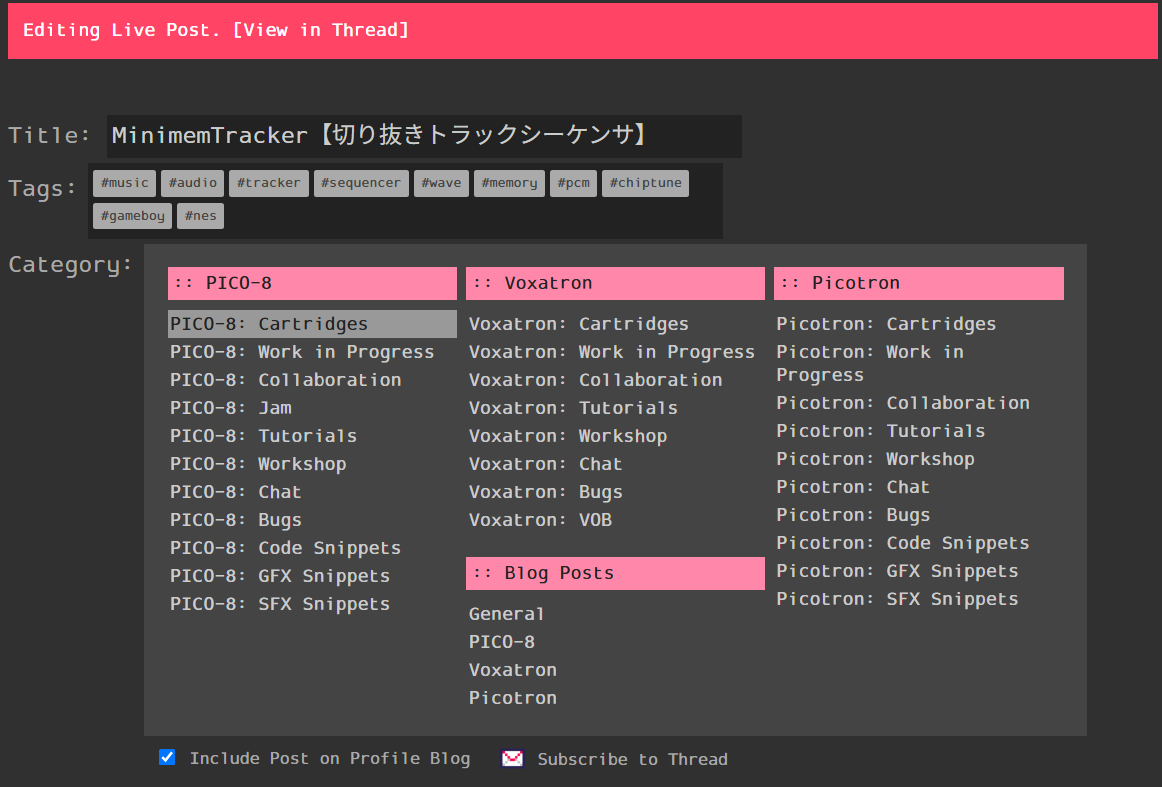Click the #chiptune tag
1162x787 pixels.
click(645, 183)
